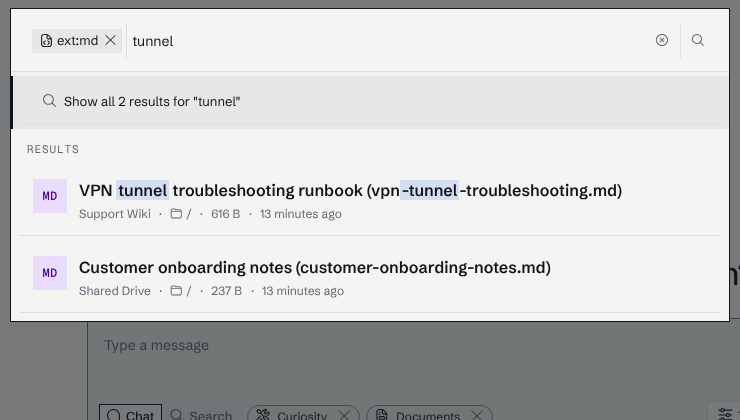Click the Support Wiki source label
740x420 pixels.
pyautogui.click(x=115, y=214)
